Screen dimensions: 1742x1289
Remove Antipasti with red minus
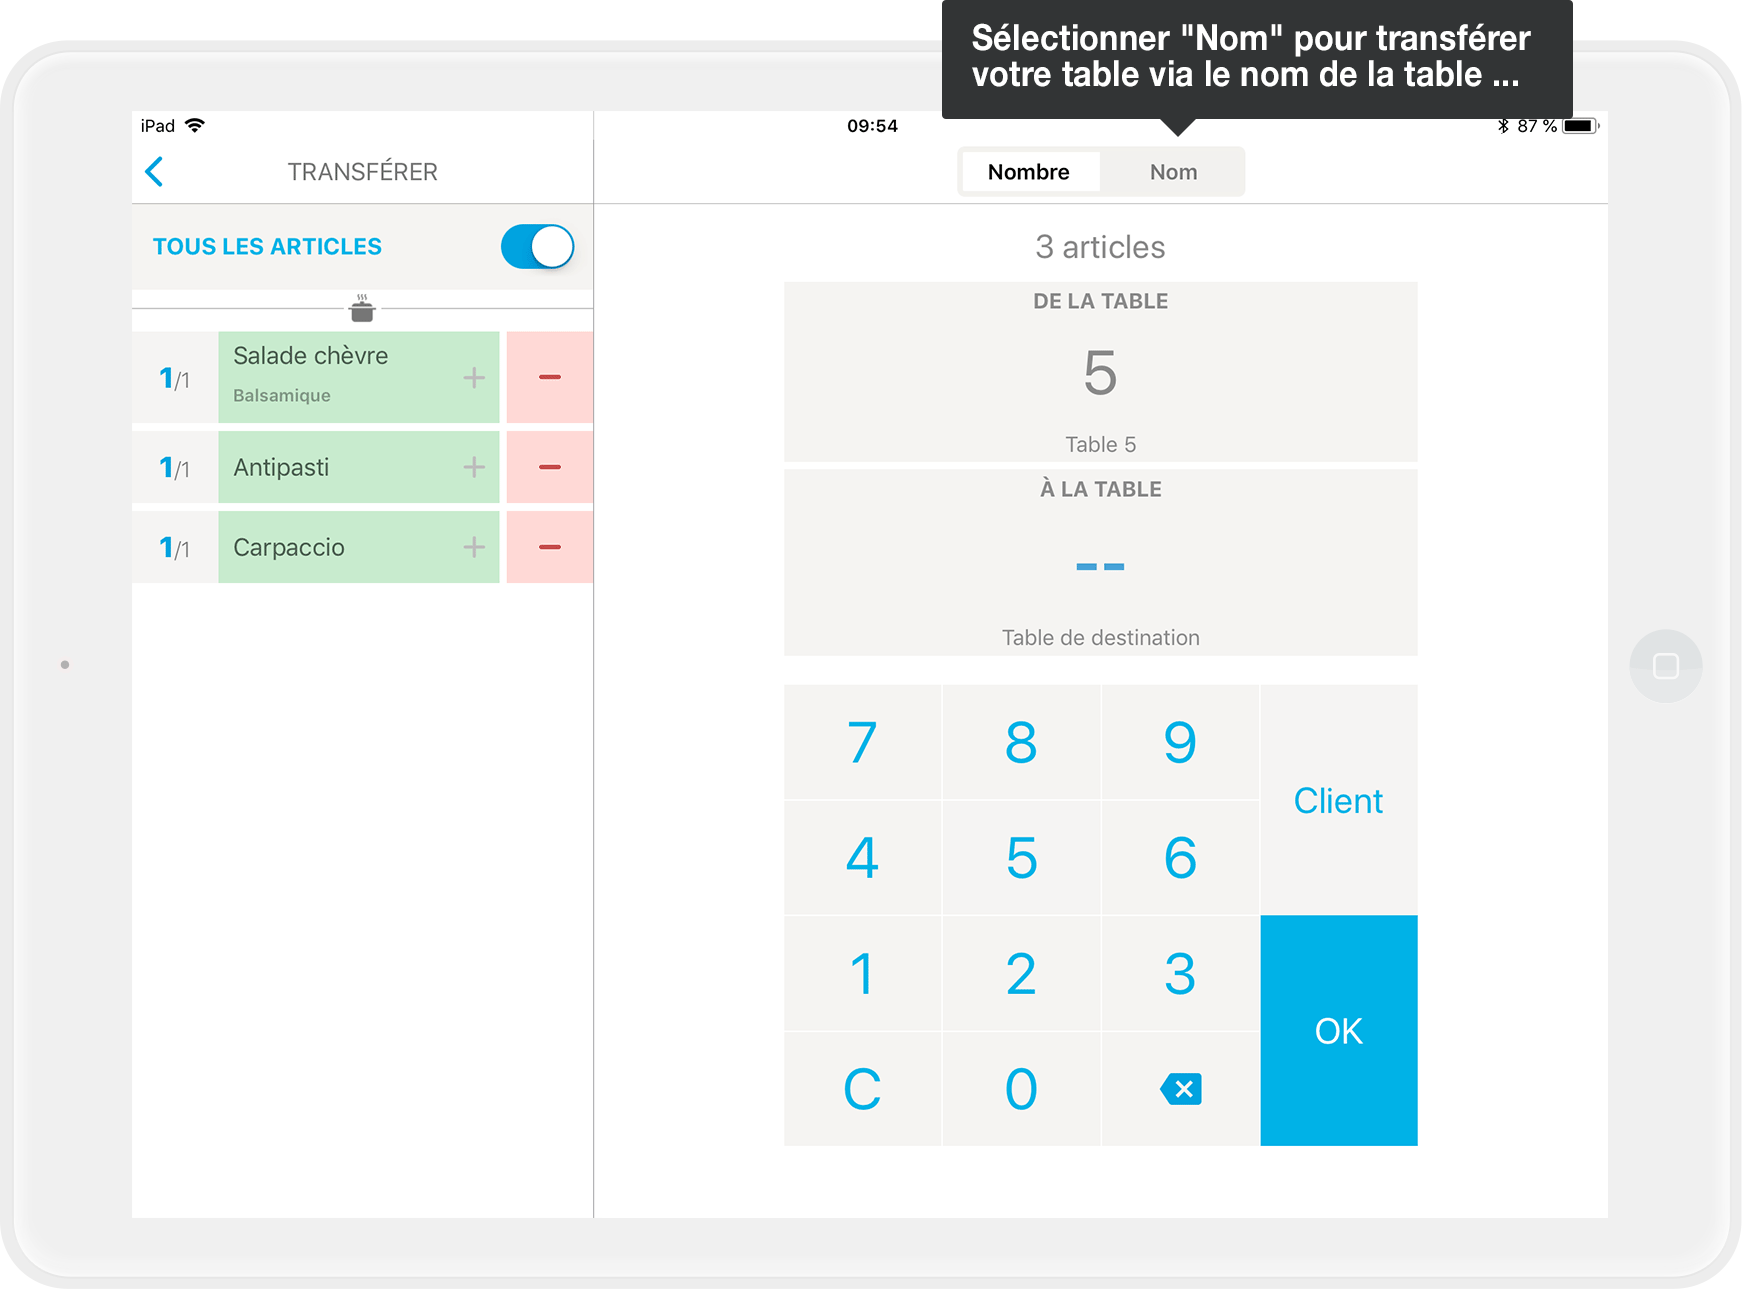click(550, 467)
